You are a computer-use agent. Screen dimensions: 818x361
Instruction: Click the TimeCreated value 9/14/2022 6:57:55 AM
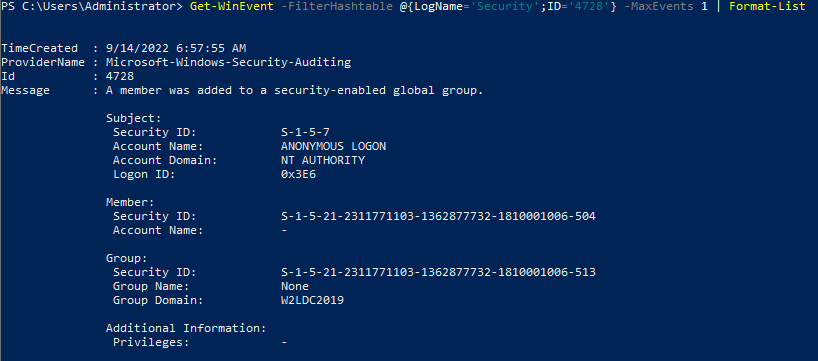click(176, 49)
